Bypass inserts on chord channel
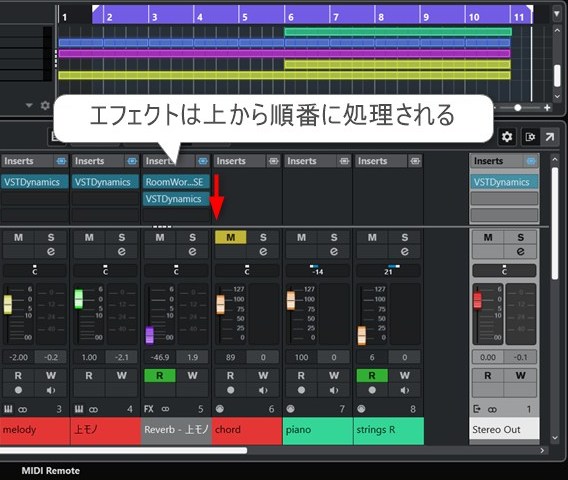Viewport: 568px width, 480px height. (x=273, y=161)
